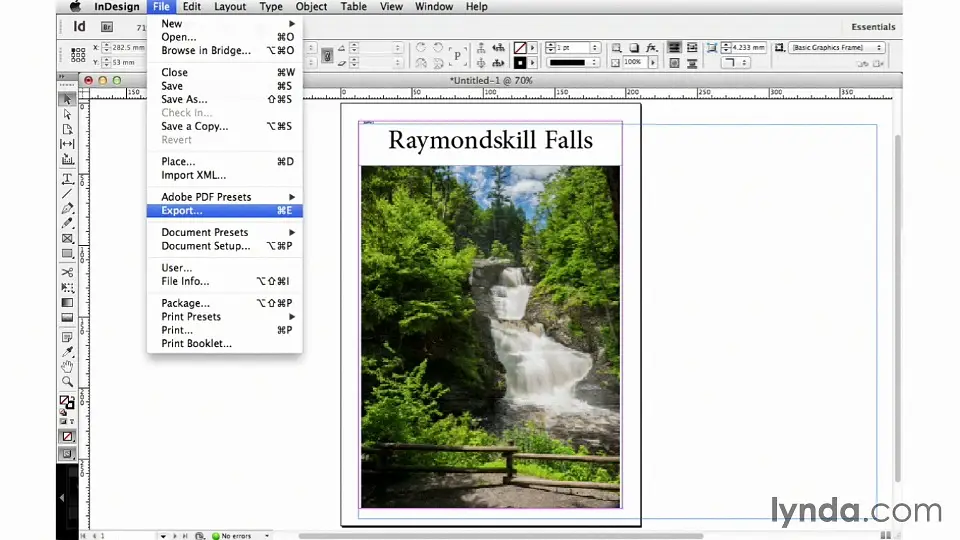Viewport: 960px width, 540px height.
Task: Open the Window menu
Action: (x=434, y=7)
